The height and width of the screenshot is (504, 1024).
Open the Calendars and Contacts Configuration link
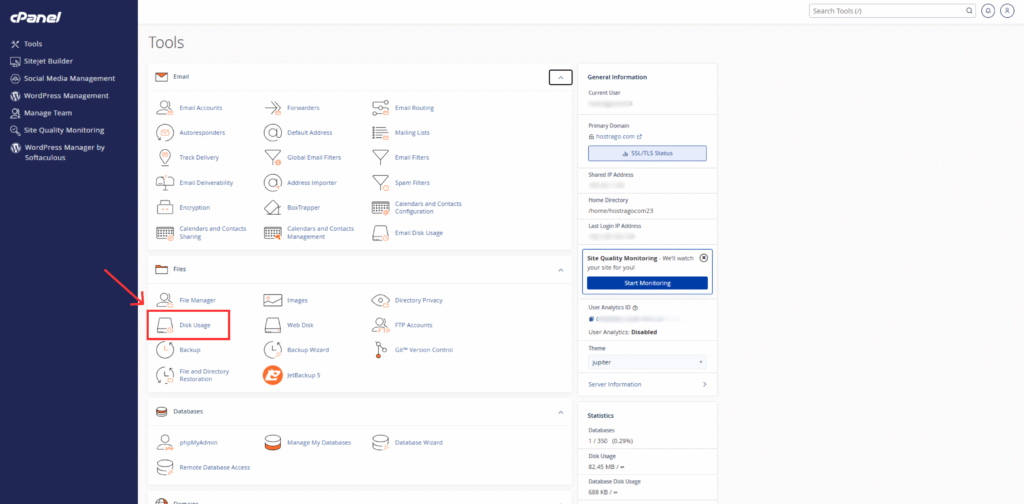tap(428, 208)
